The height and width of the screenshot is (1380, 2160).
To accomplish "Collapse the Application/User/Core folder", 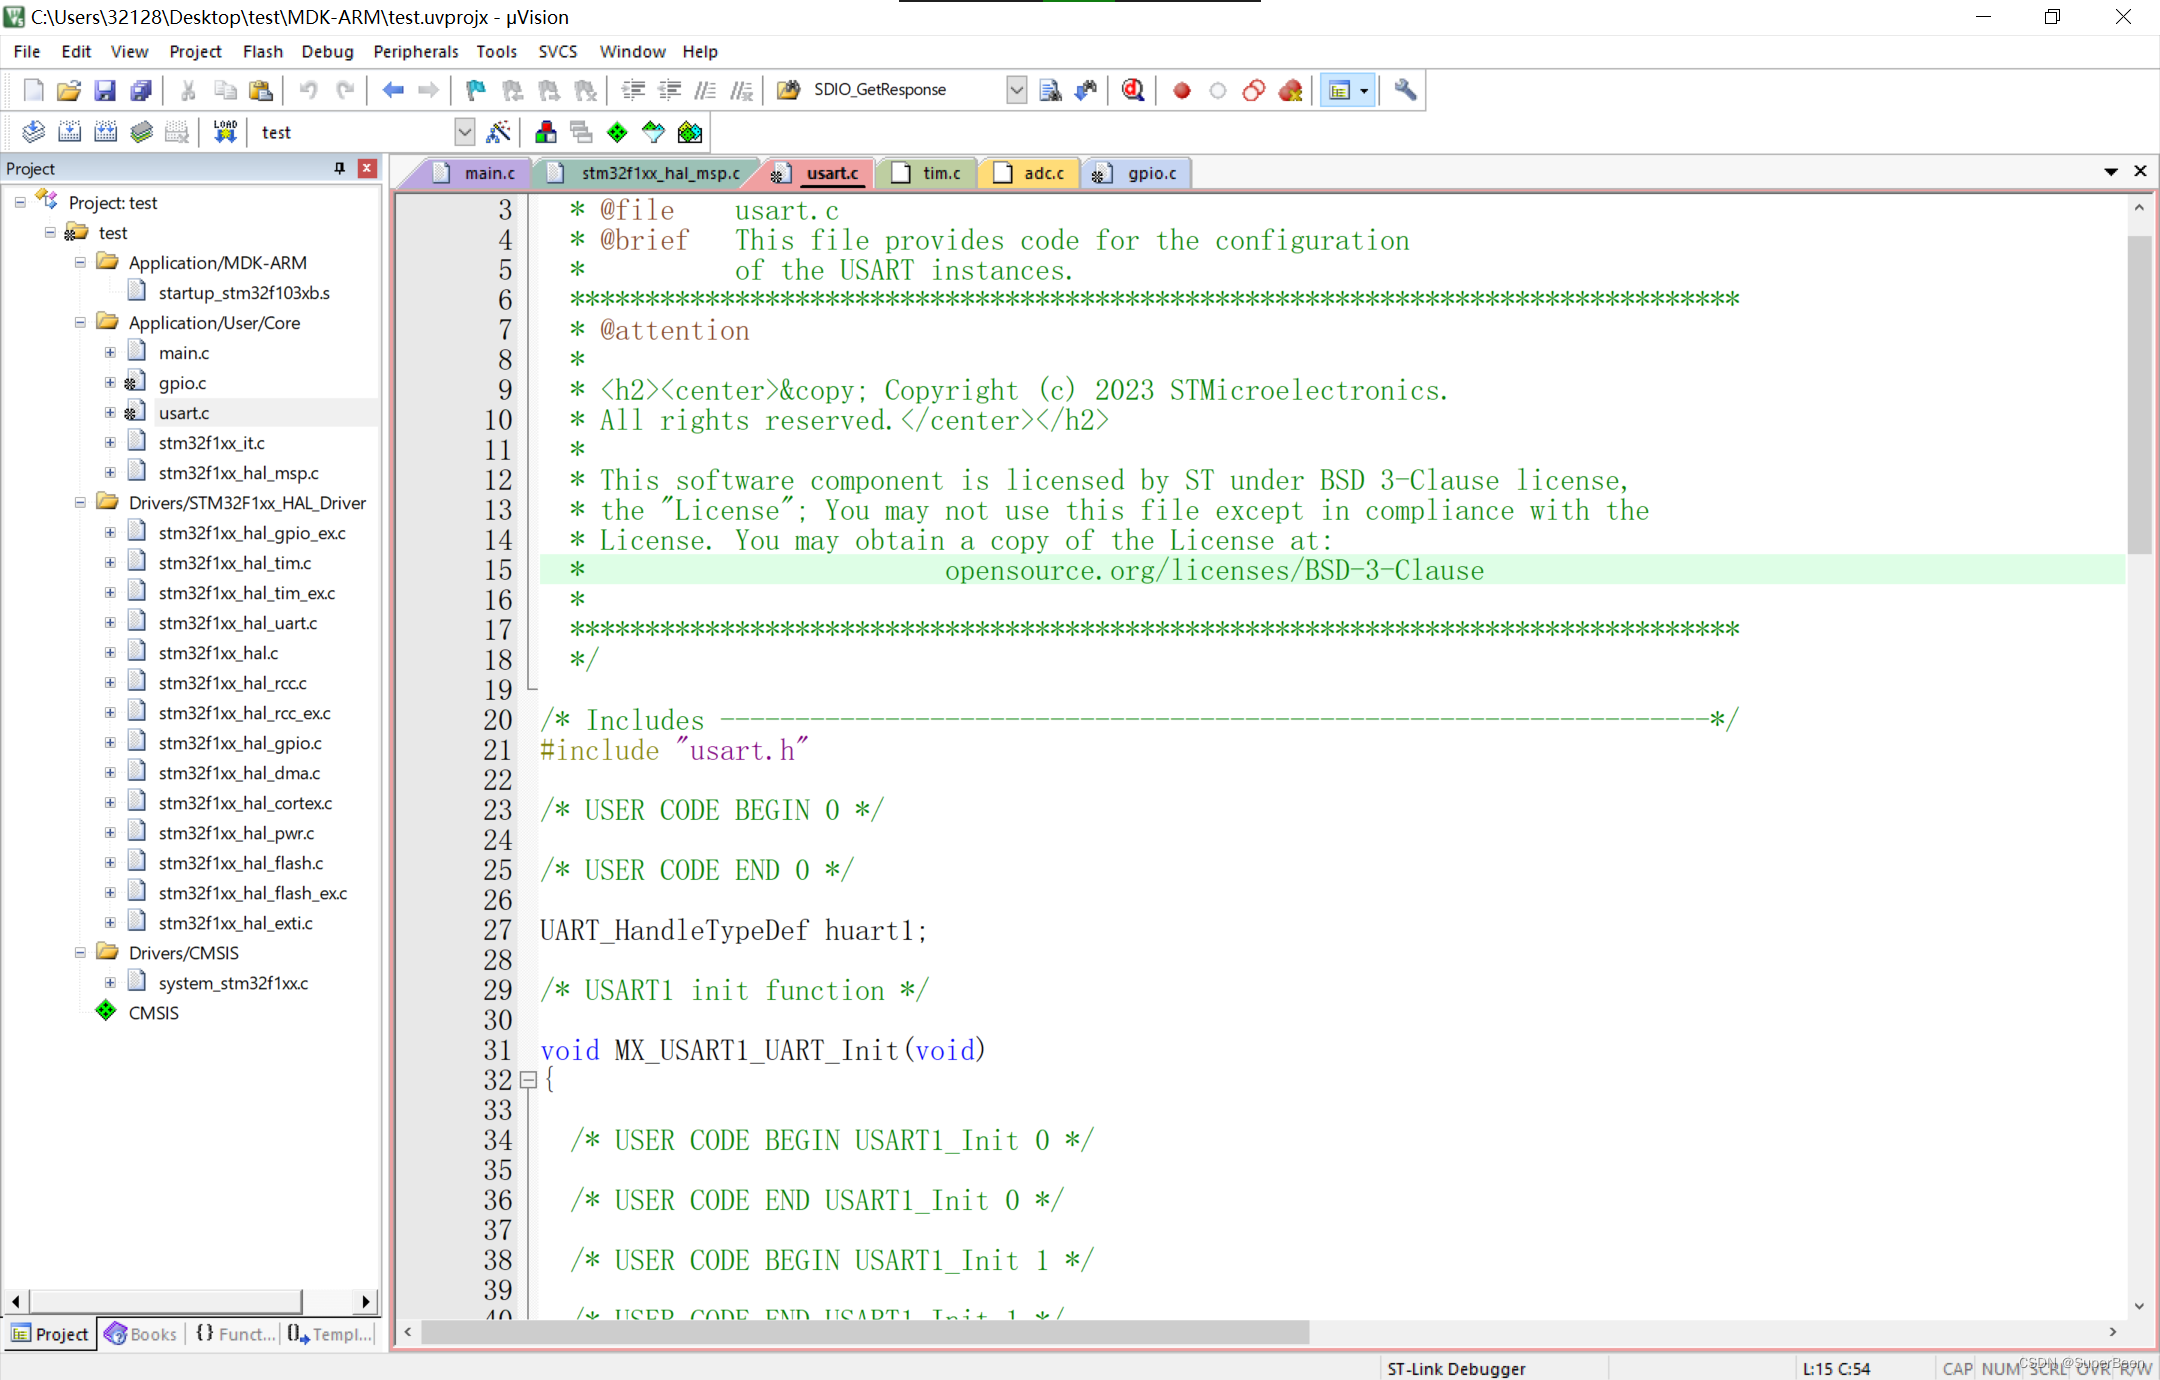I will pos(80,322).
